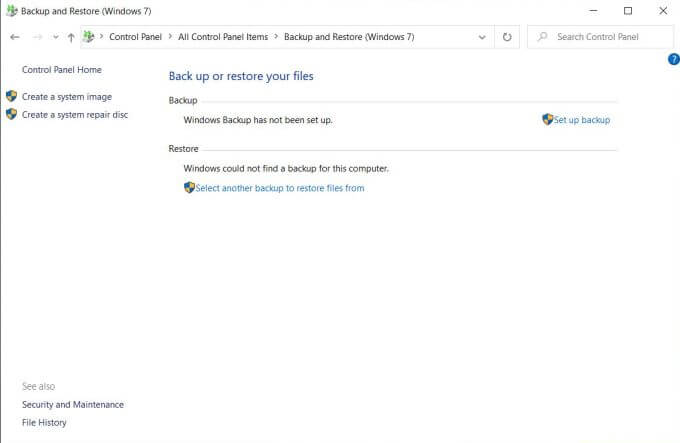Select another backup to restore files from
The height and width of the screenshot is (443, 680).
pos(280,188)
